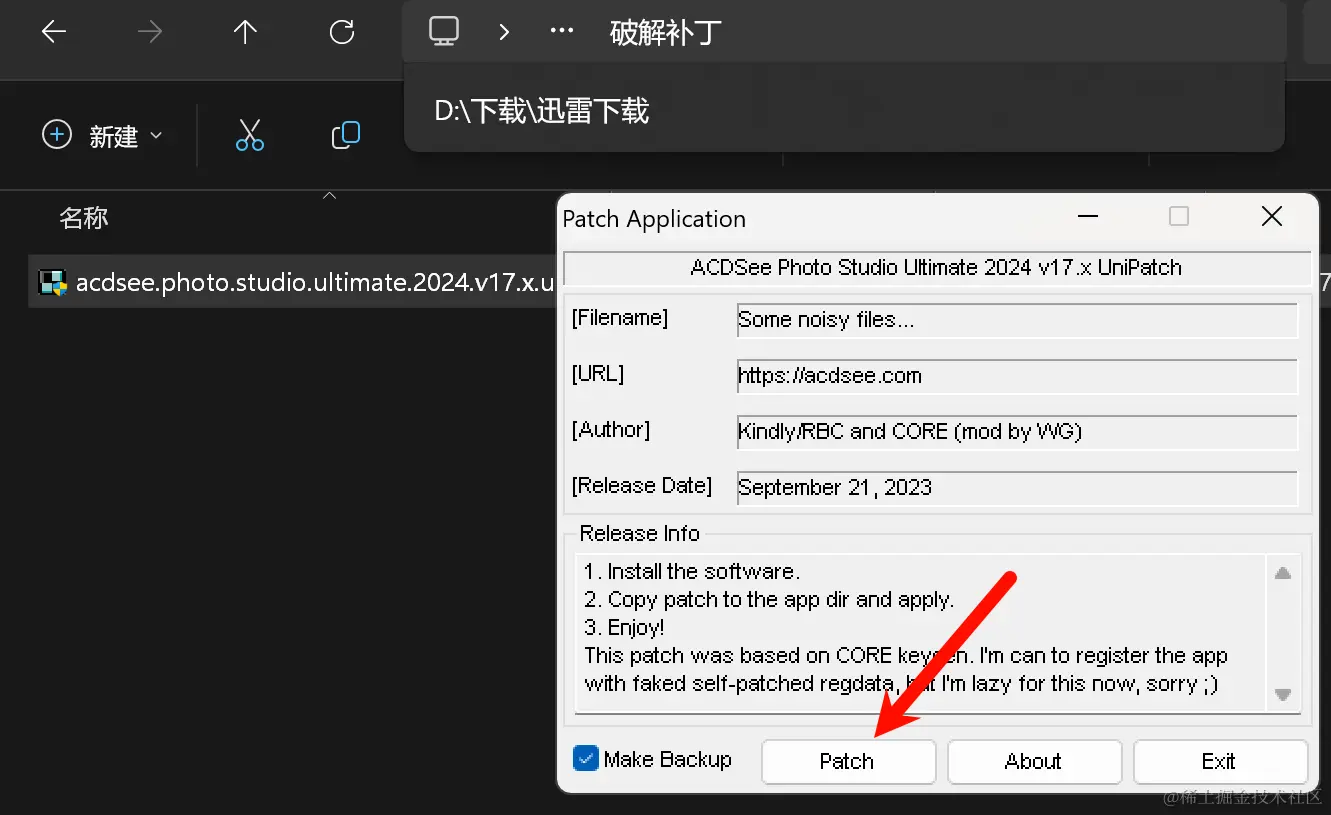1331x815 pixels.
Task: Click the Release Info scroll up arrow
Action: (x=1283, y=573)
